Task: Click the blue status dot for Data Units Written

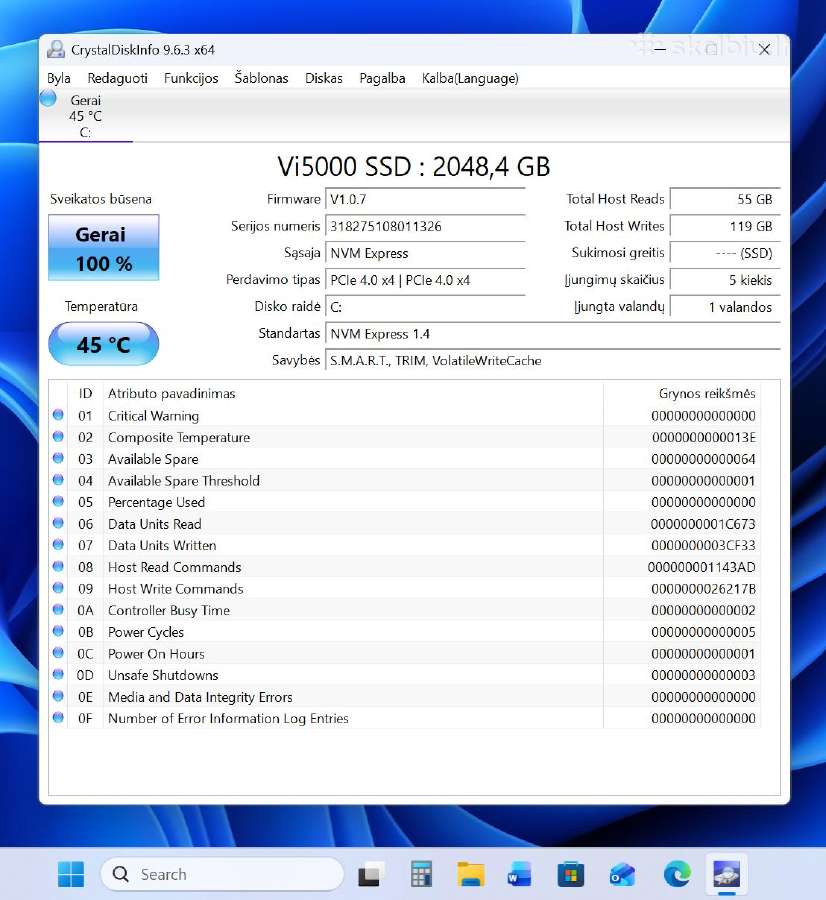Action: click(x=58, y=544)
